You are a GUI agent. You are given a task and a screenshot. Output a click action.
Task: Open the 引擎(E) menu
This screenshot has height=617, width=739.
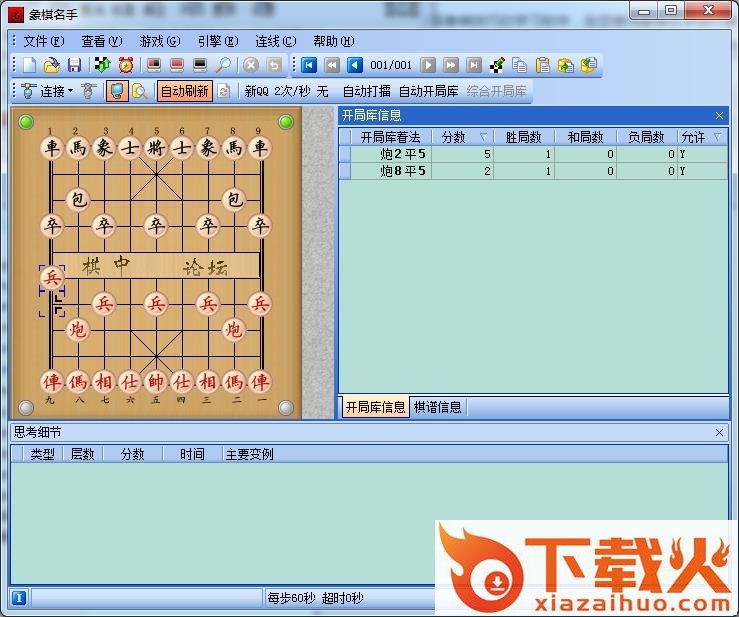click(x=218, y=41)
